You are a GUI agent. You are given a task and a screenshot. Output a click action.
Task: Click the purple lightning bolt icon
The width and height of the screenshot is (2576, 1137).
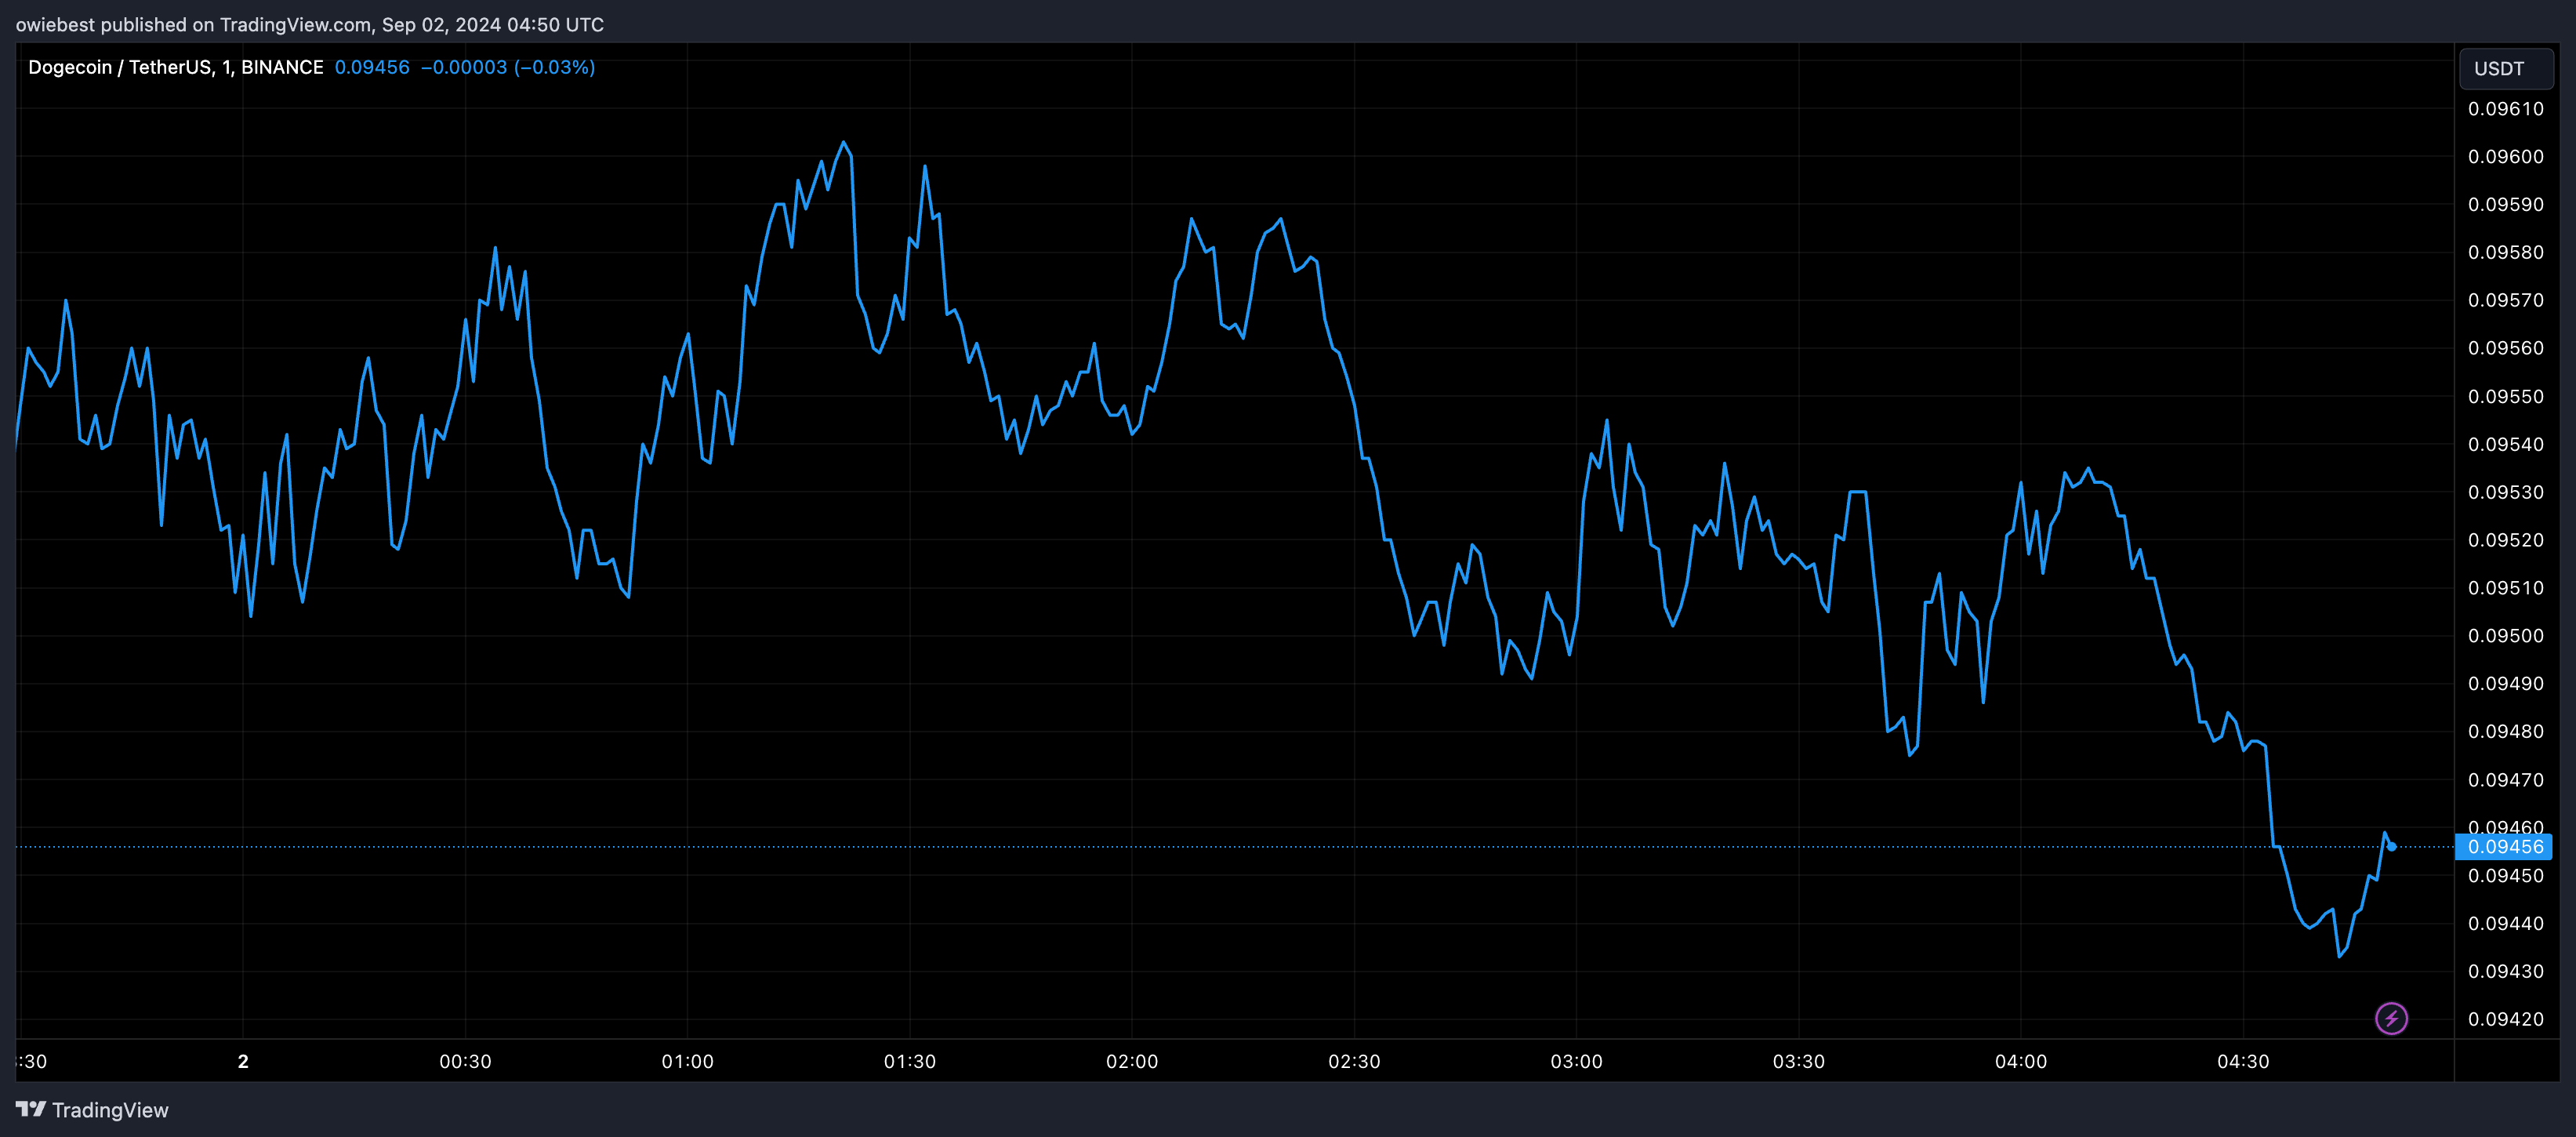coord(2391,1018)
